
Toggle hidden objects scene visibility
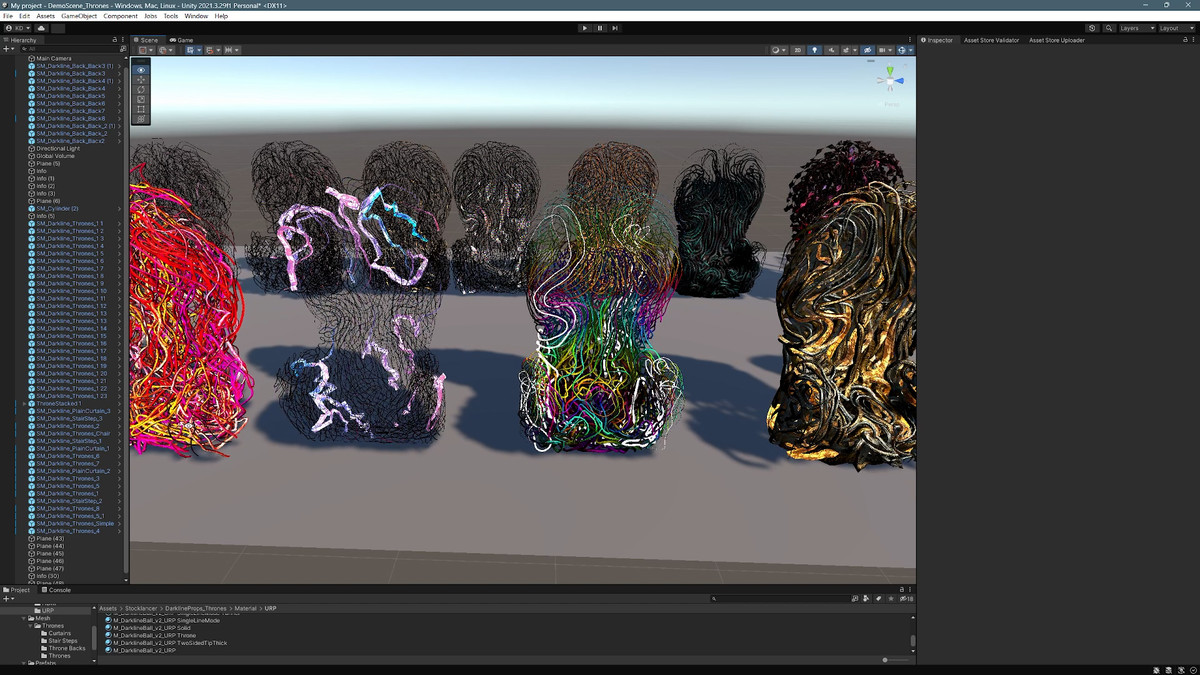867,50
